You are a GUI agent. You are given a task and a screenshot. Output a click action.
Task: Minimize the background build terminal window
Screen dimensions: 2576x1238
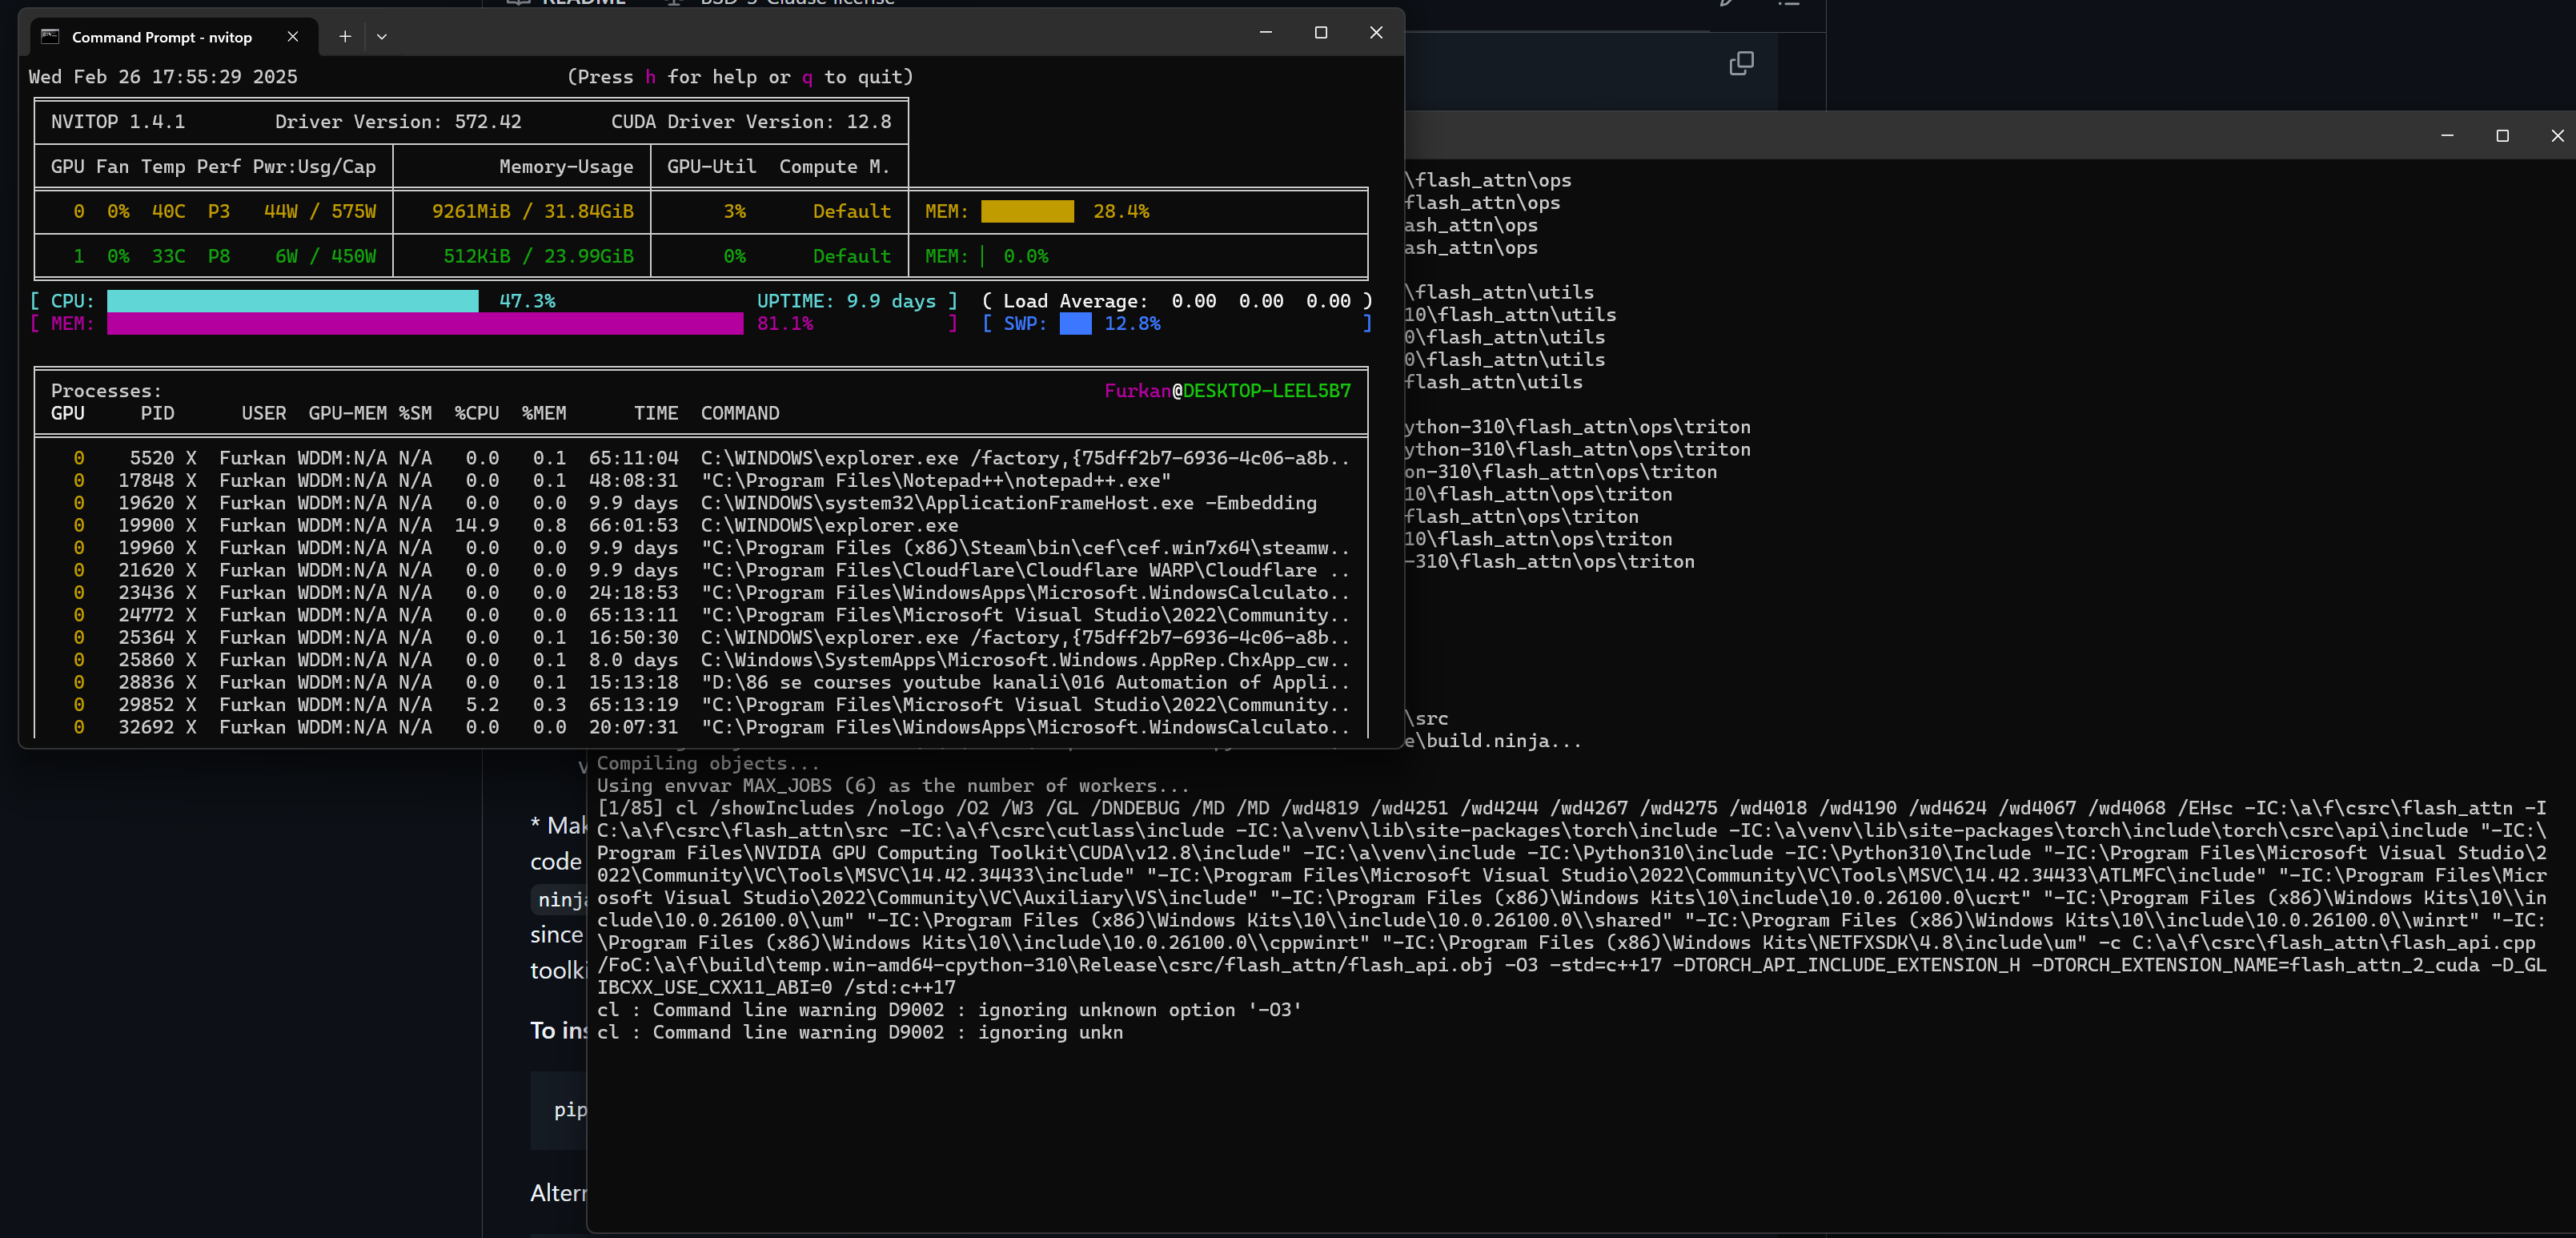[2447, 136]
